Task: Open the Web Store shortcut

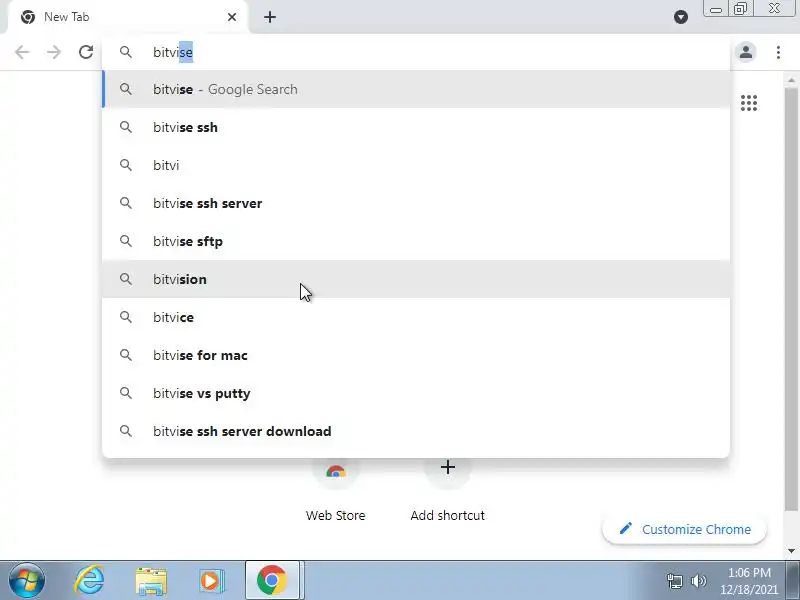Action: (336, 490)
